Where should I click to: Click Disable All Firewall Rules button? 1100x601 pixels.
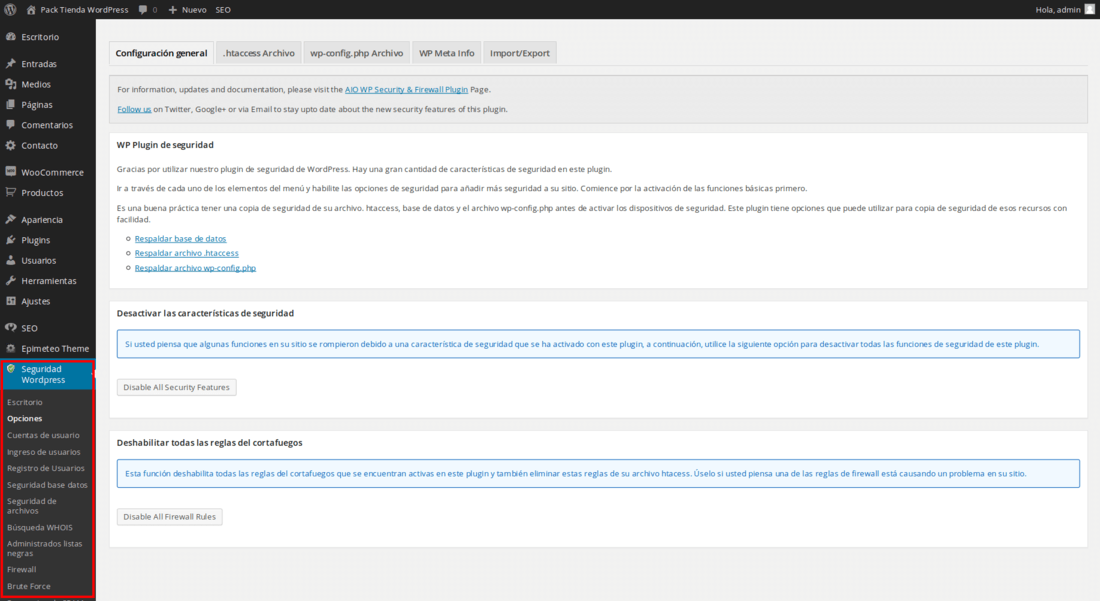click(x=169, y=517)
